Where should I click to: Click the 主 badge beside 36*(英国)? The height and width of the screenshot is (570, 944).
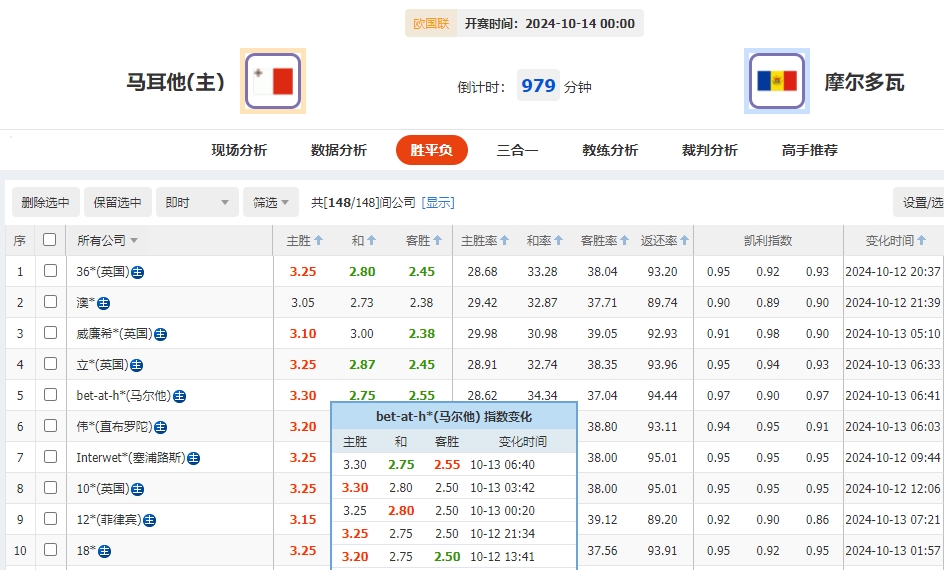[137, 272]
